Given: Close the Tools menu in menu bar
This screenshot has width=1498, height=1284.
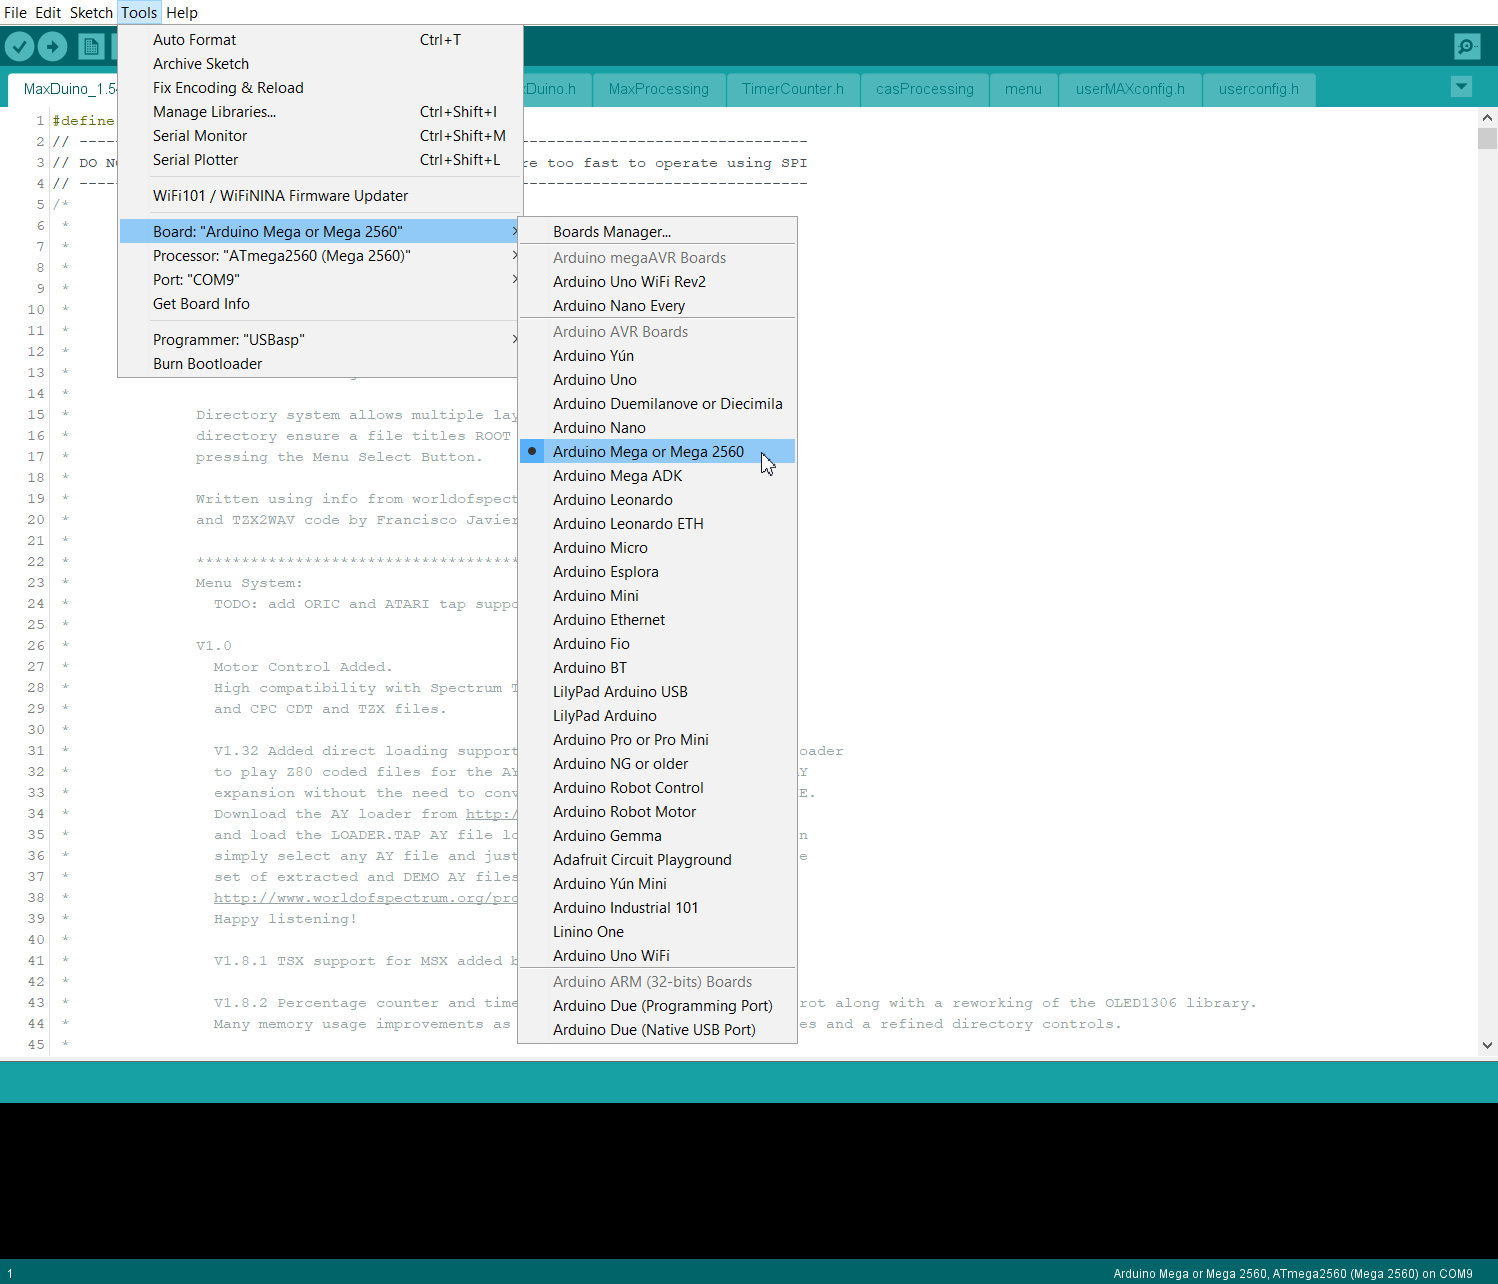Looking at the screenshot, I should [139, 13].
